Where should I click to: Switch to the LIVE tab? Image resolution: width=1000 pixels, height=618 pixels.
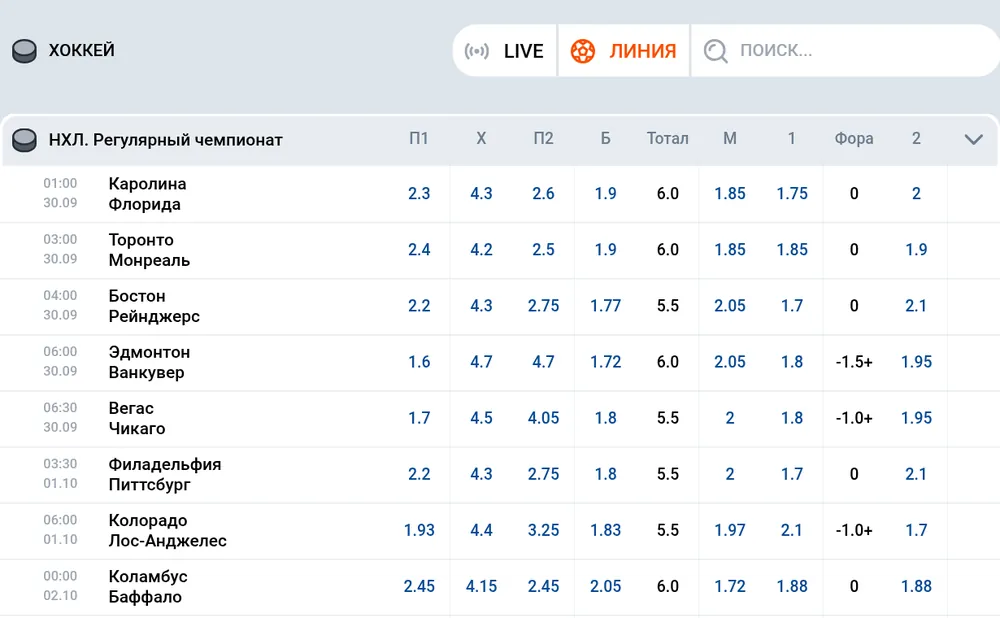504,51
